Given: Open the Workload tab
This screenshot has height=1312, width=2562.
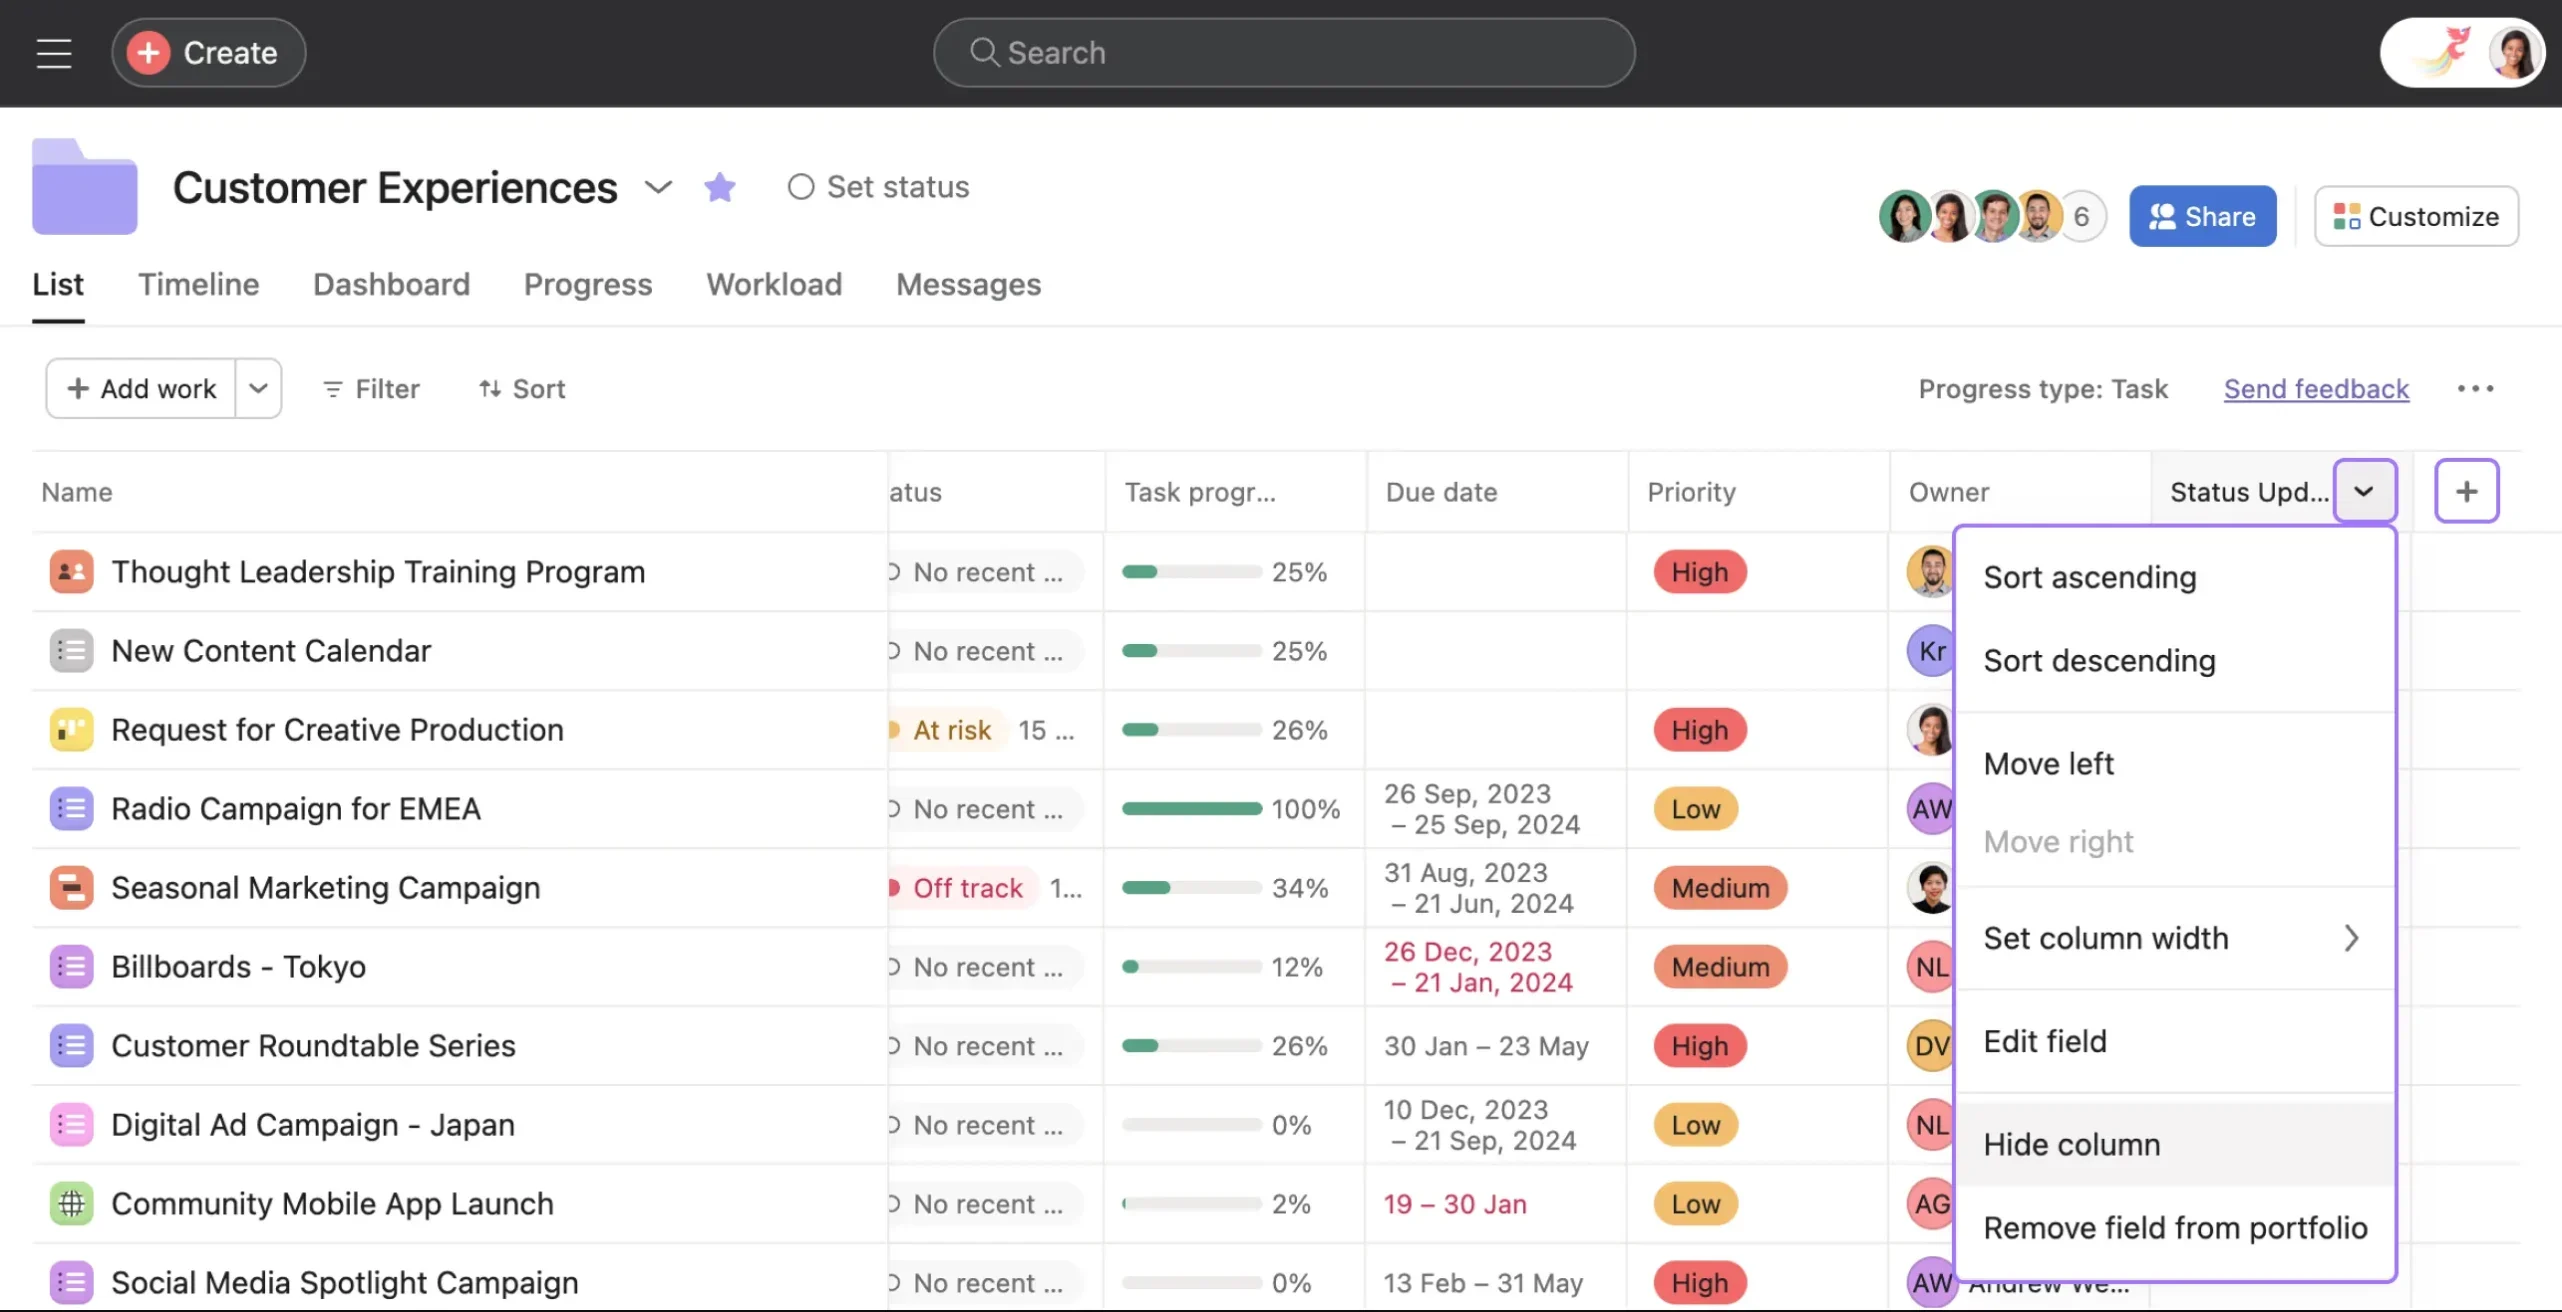Looking at the screenshot, I should pos(774,285).
